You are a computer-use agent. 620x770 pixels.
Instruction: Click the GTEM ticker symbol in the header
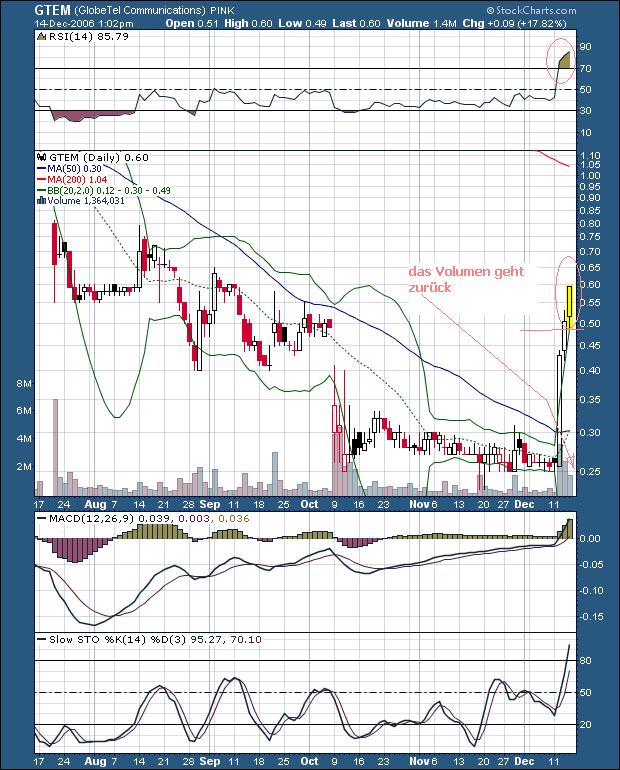point(53,10)
